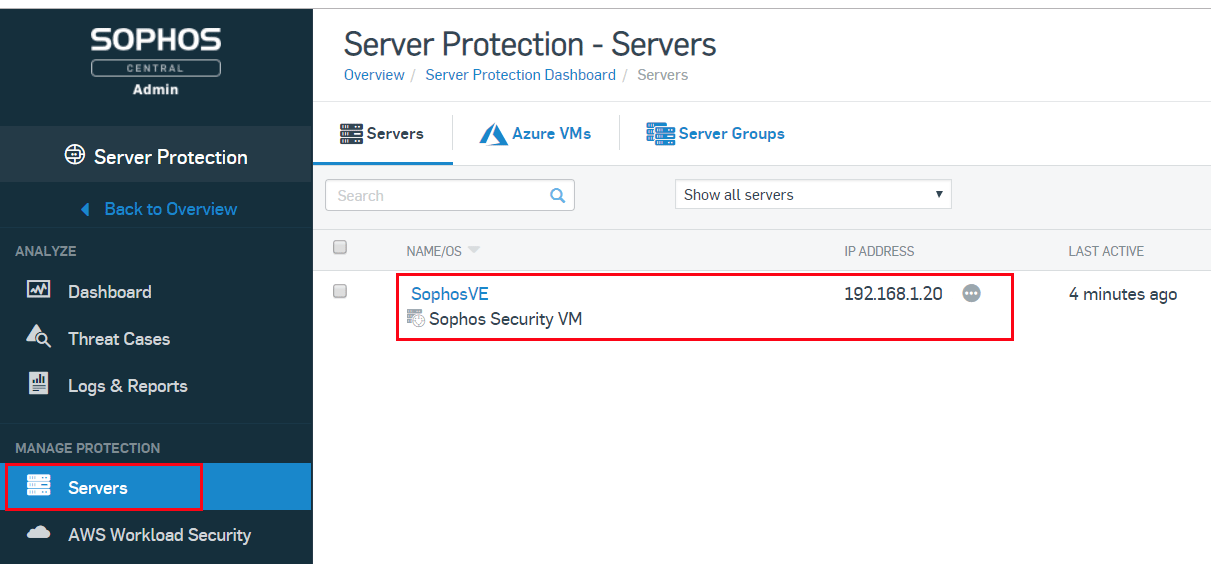Click the AWS Workload Security cloud icon
The image size is (1211, 564).
pos(38,533)
